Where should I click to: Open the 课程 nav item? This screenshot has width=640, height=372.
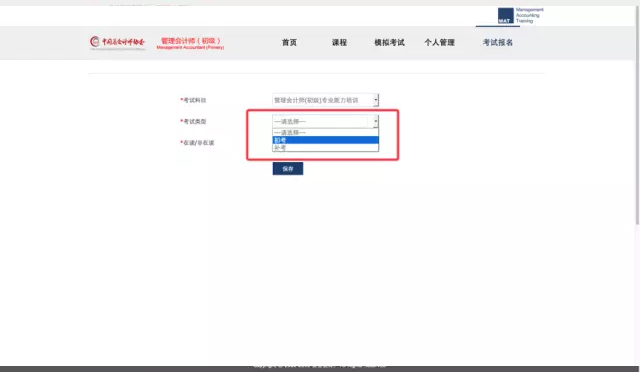(x=339, y=42)
